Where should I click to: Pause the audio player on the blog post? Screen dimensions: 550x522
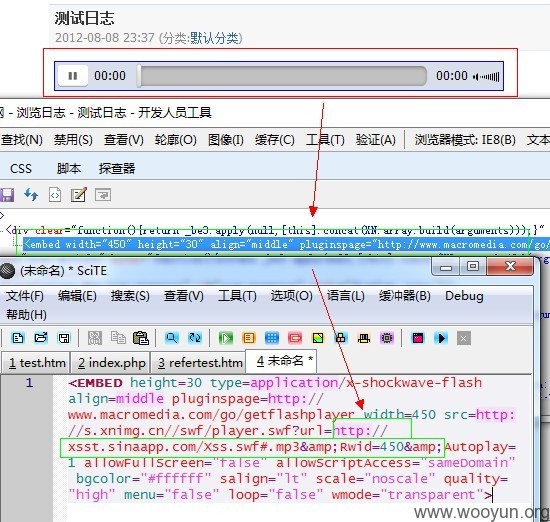(x=73, y=76)
